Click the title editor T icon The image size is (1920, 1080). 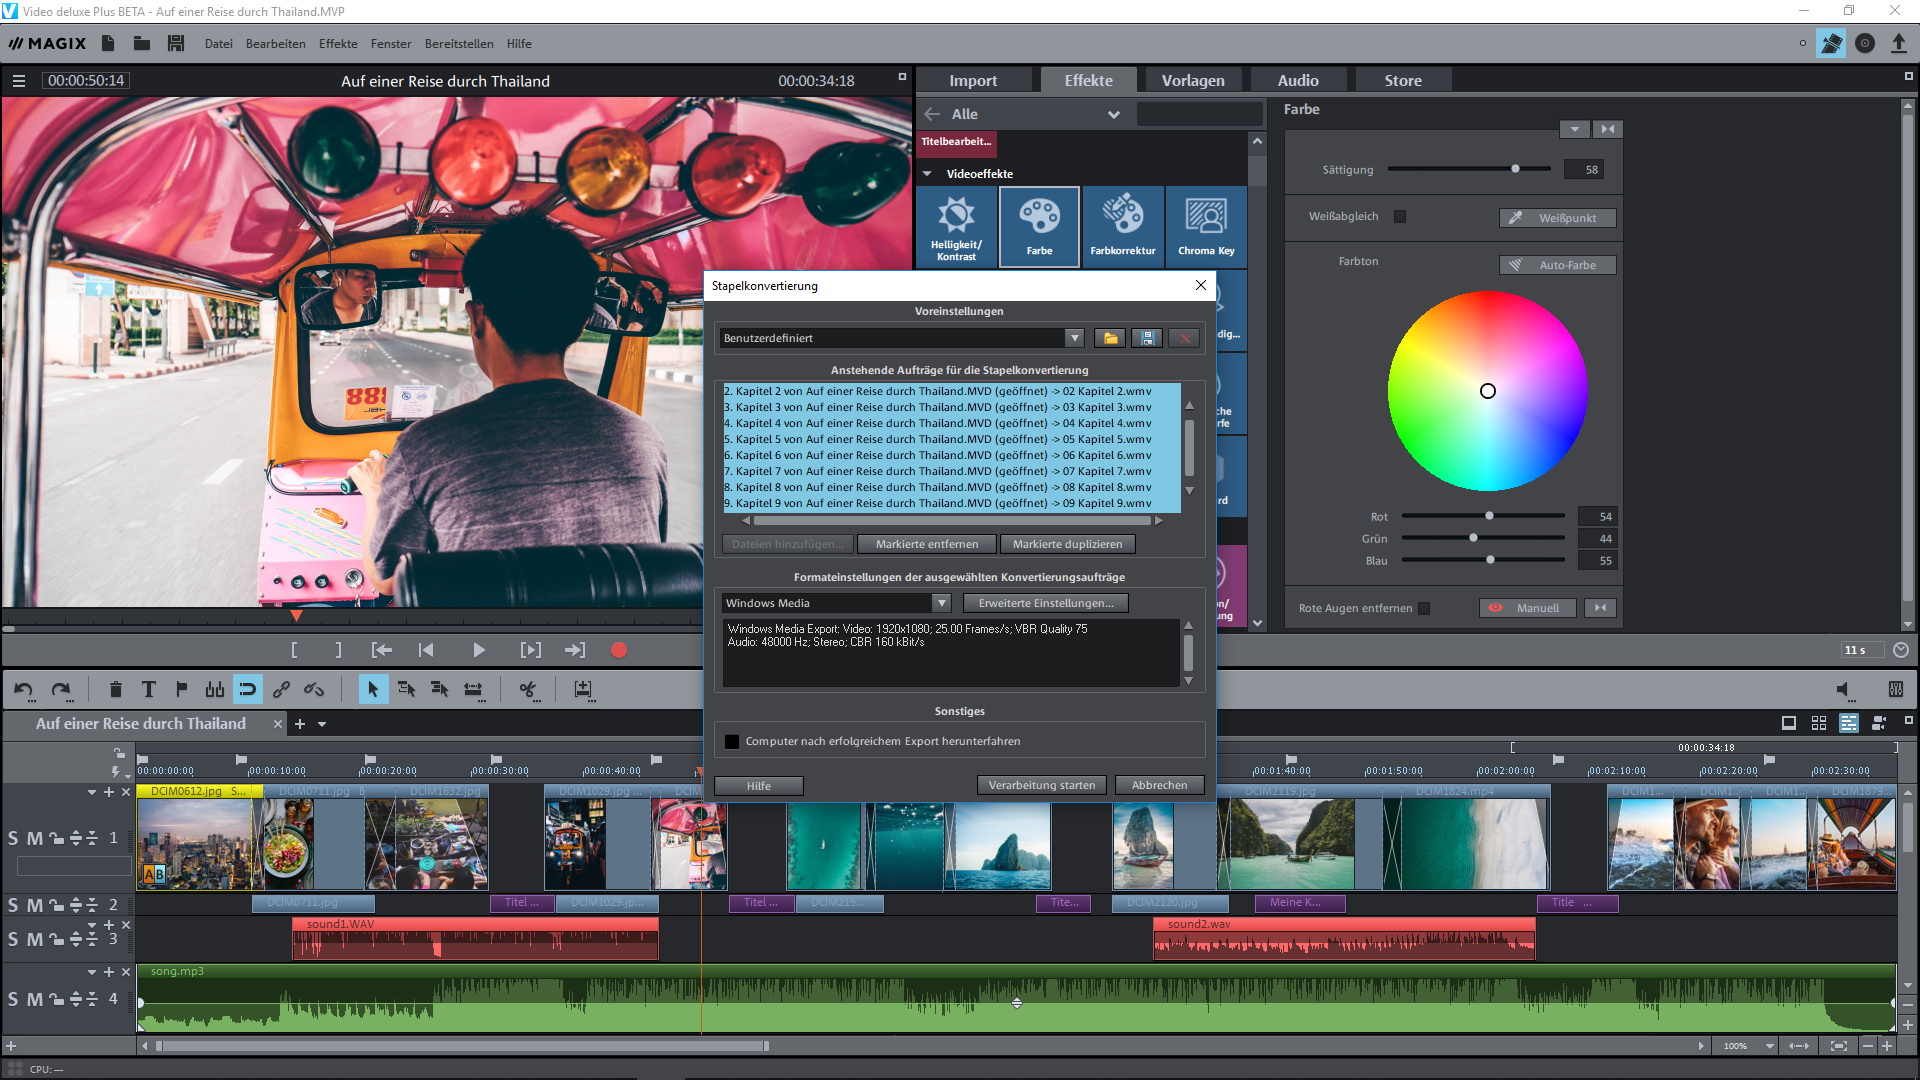click(x=149, y=689)
